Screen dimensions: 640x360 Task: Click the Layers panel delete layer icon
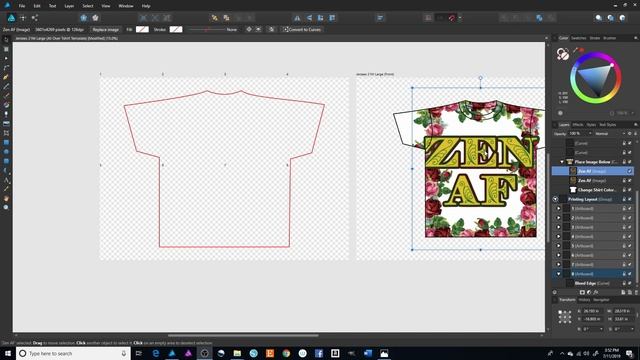tap(636, 292)
